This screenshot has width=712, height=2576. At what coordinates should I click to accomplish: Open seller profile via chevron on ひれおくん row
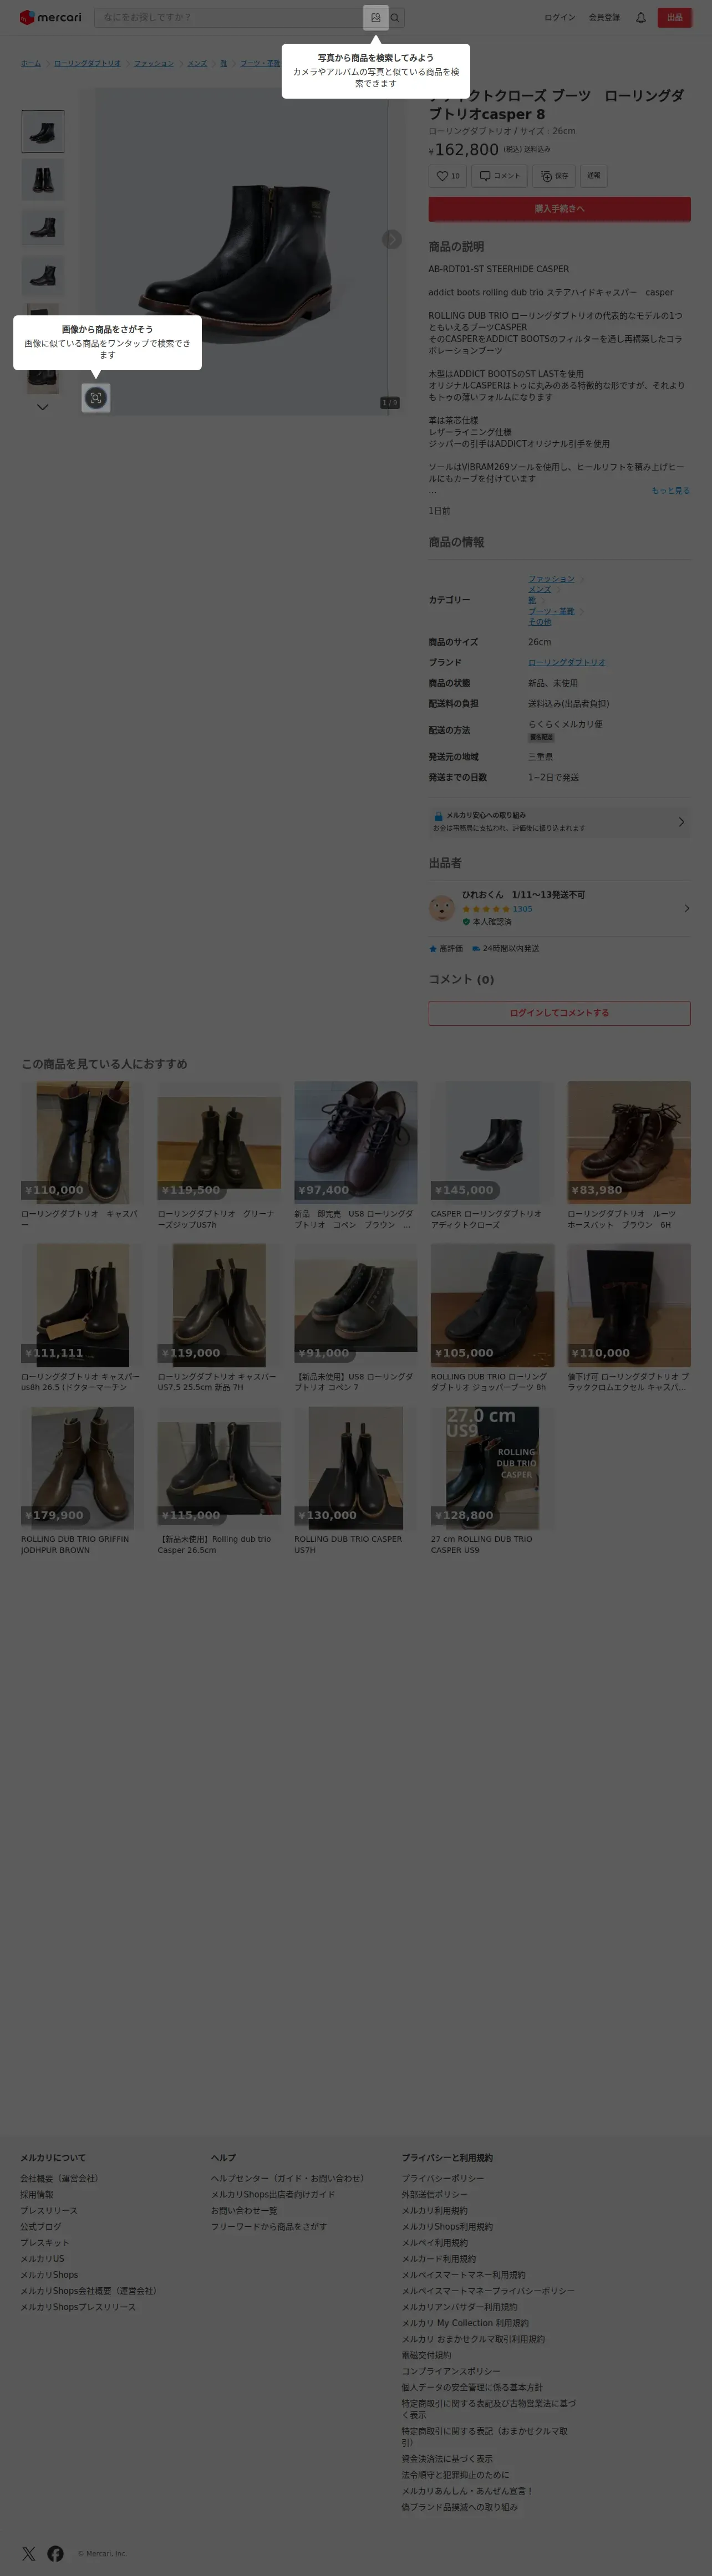coord(686,908)
